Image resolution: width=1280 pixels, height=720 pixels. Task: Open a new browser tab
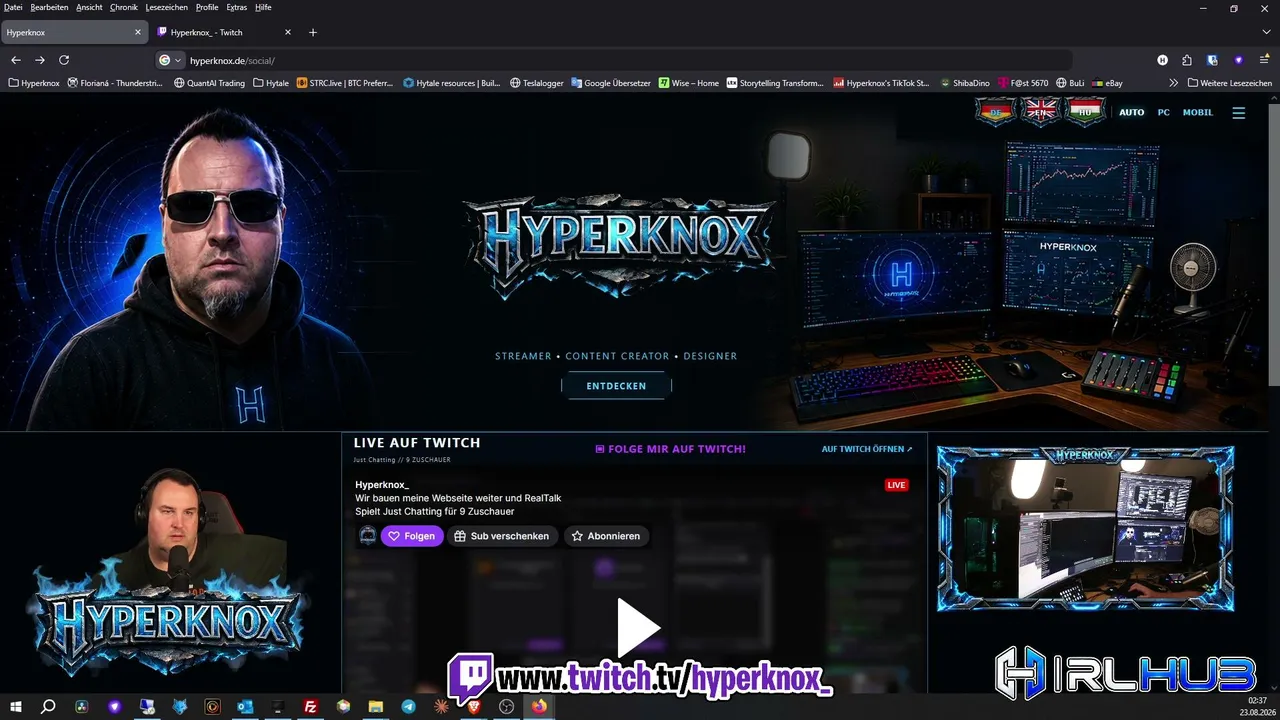pyautogui.click(x=313, y=32)
